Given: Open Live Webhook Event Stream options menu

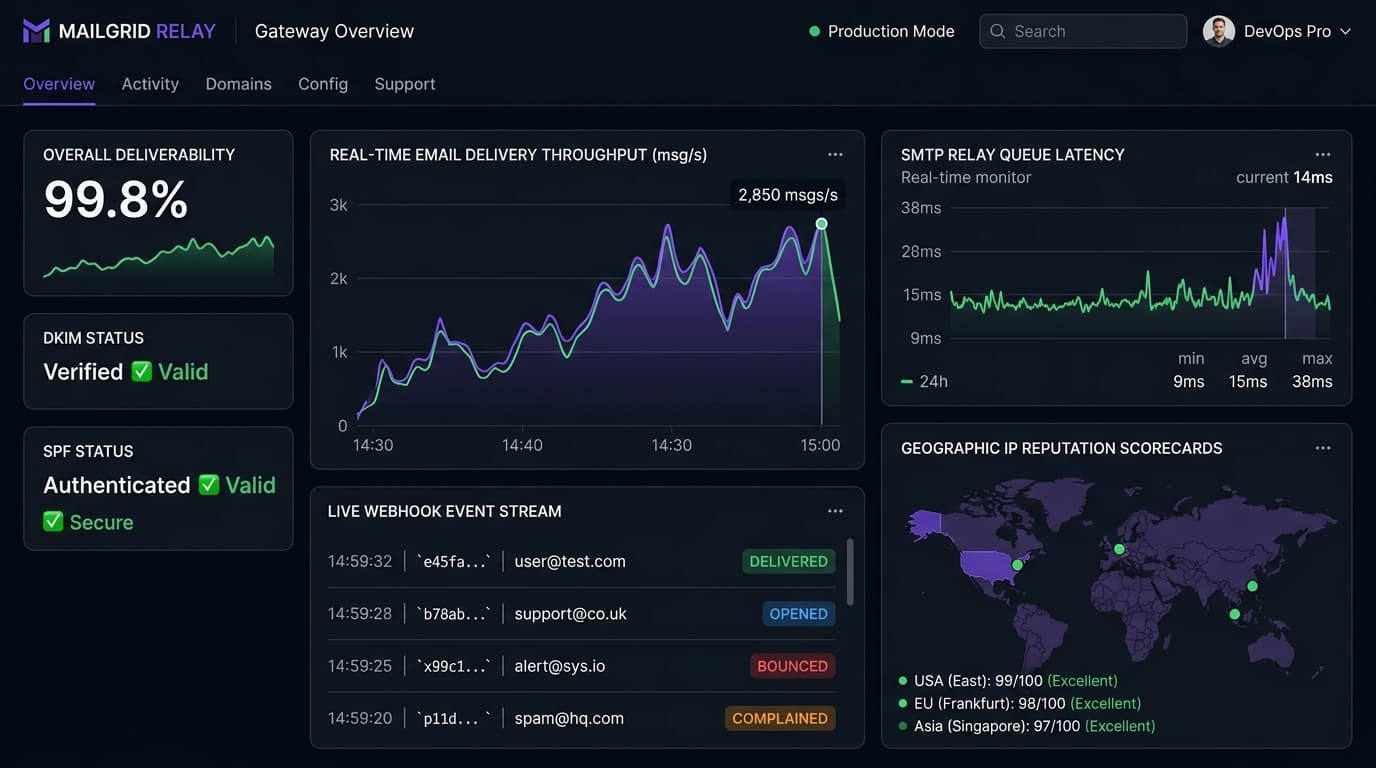Looking at the screenshot, I should click(x=835, y=511).
